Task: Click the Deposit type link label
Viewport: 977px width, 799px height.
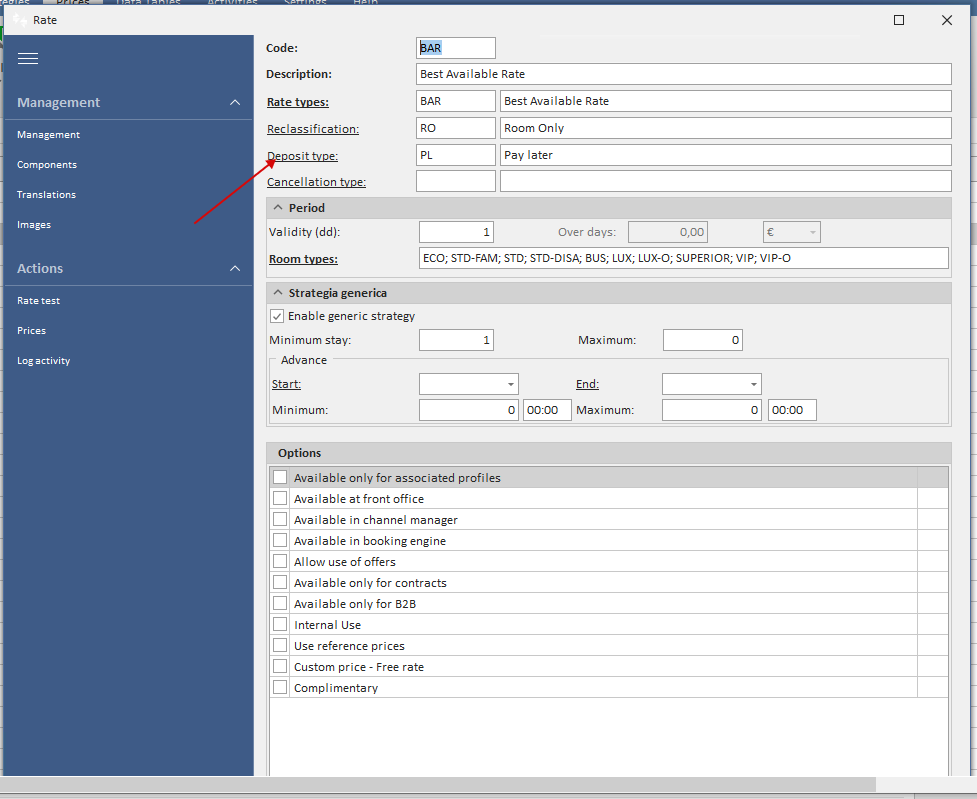Action: (x=302, y=156)
